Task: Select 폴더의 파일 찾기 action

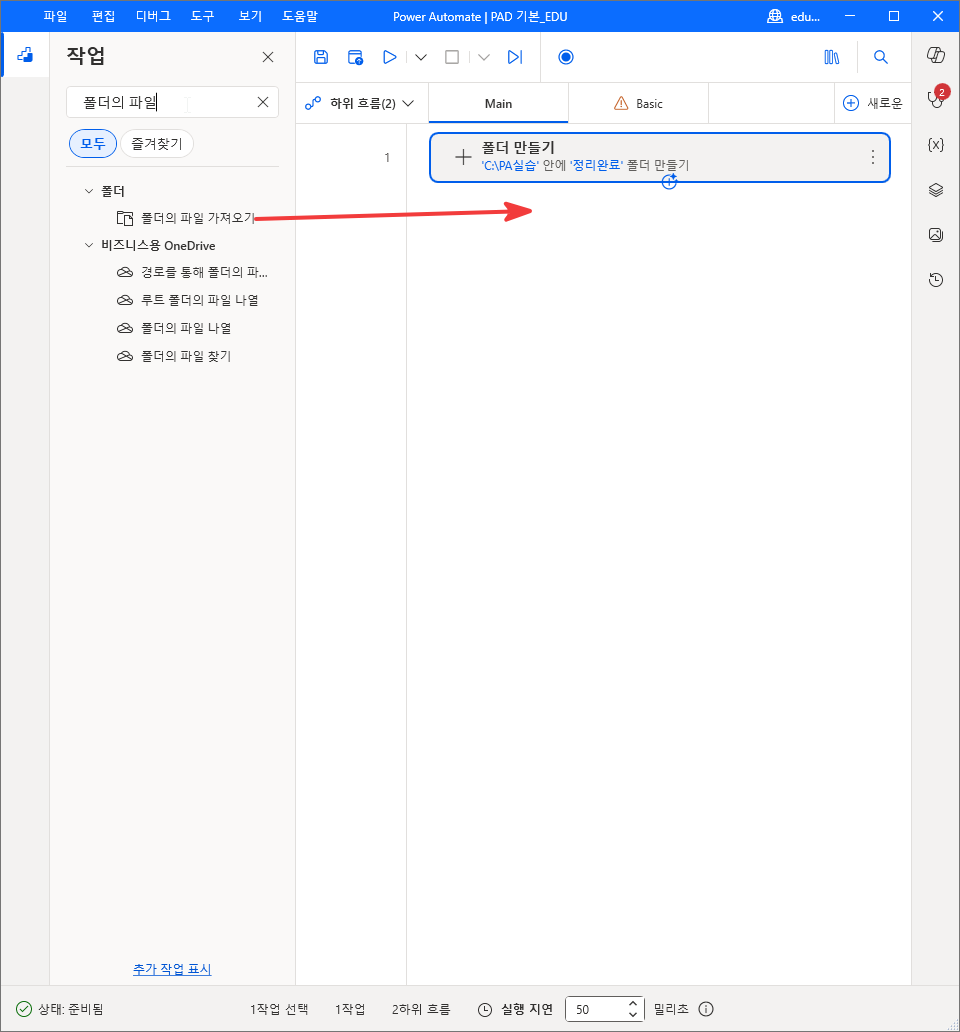Action: point(174,356)
